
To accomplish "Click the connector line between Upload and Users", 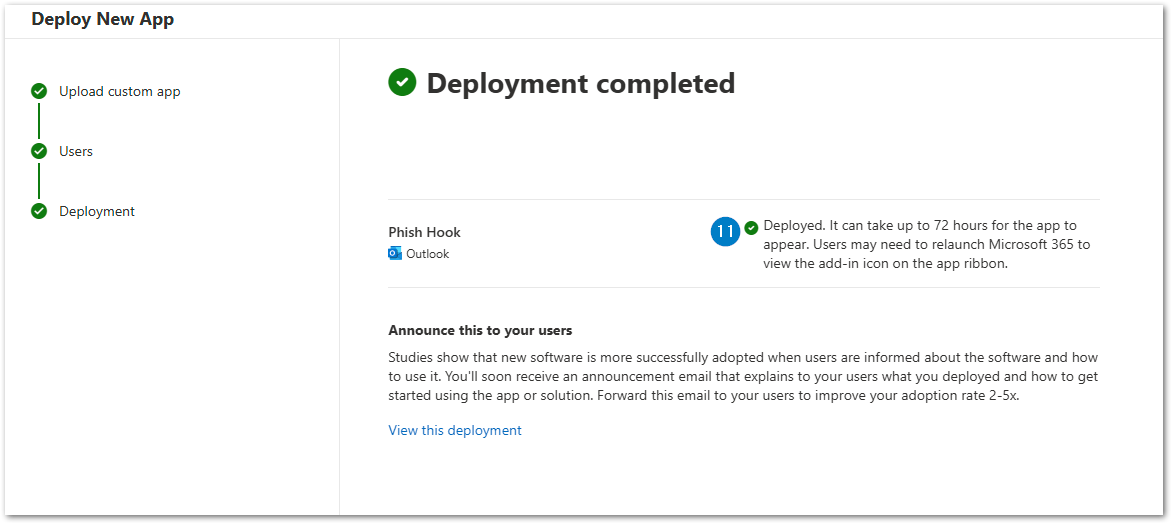I will point(39,121).
